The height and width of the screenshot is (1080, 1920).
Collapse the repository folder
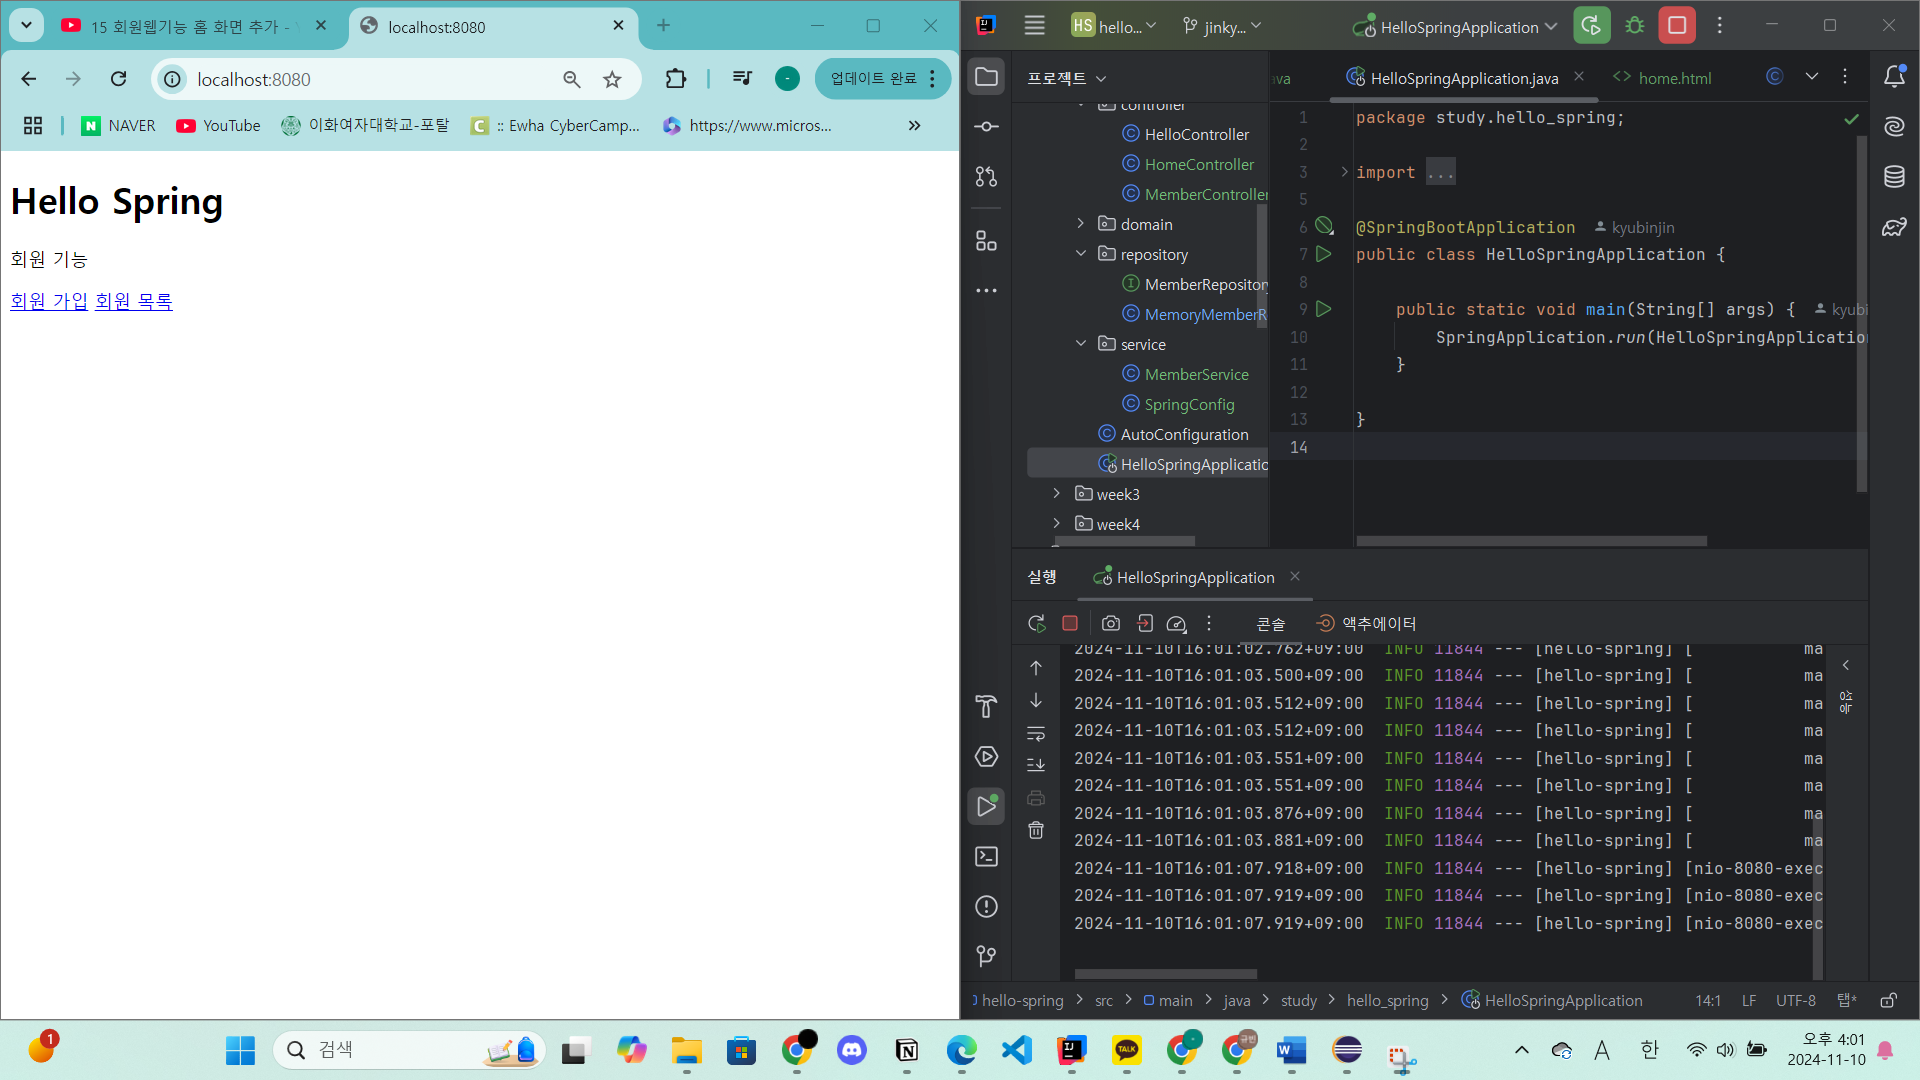(x=1081, y=254)
